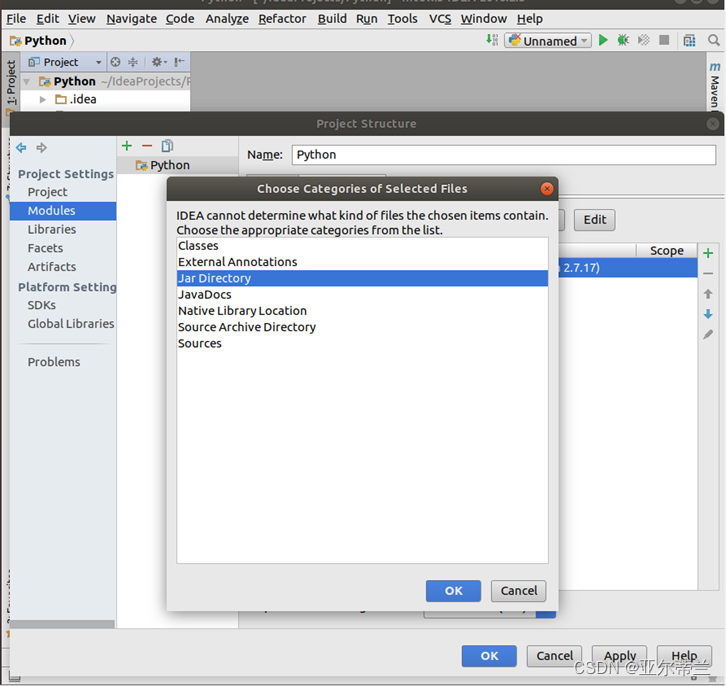Open Project panel gear settings
This screenshot has height=686, width=726.
[x=158, y=62]
